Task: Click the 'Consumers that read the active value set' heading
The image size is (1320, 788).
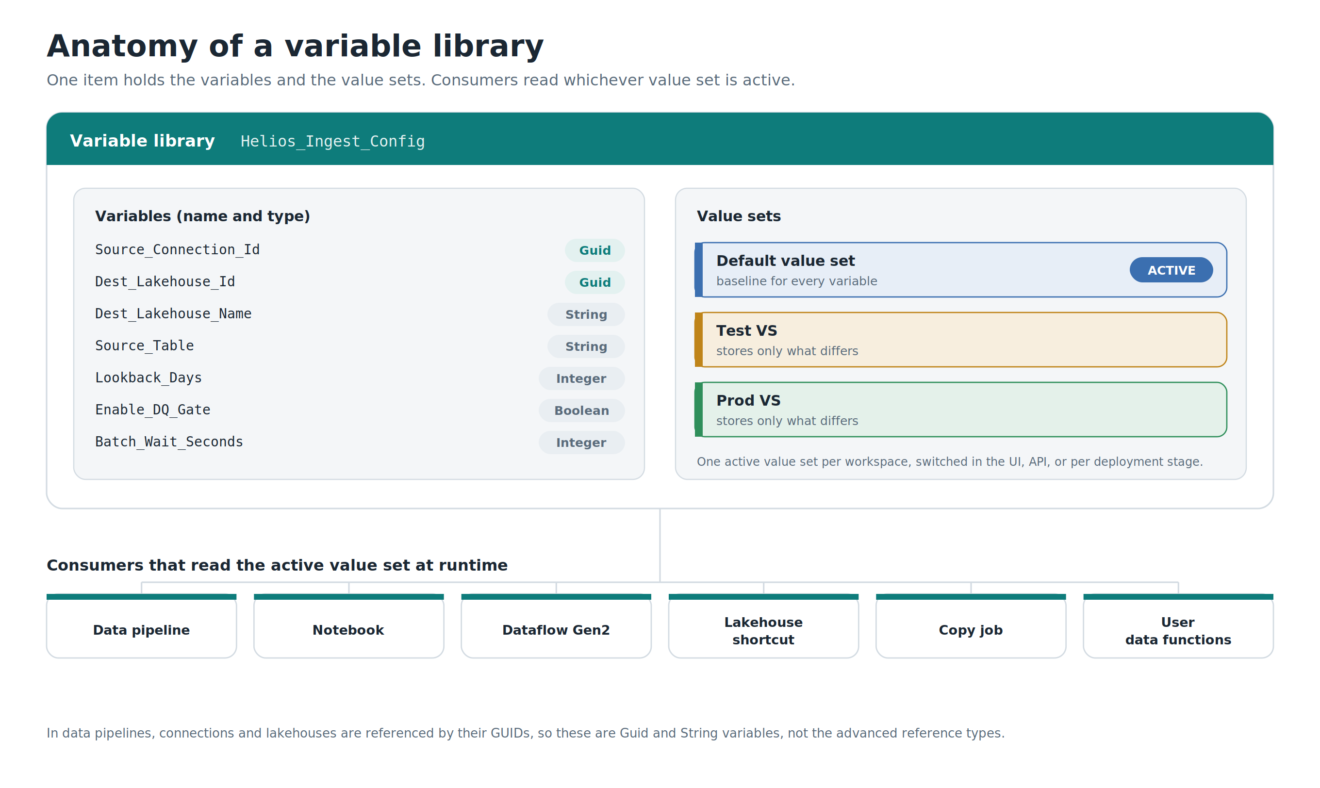Action: tap(277, 565)
